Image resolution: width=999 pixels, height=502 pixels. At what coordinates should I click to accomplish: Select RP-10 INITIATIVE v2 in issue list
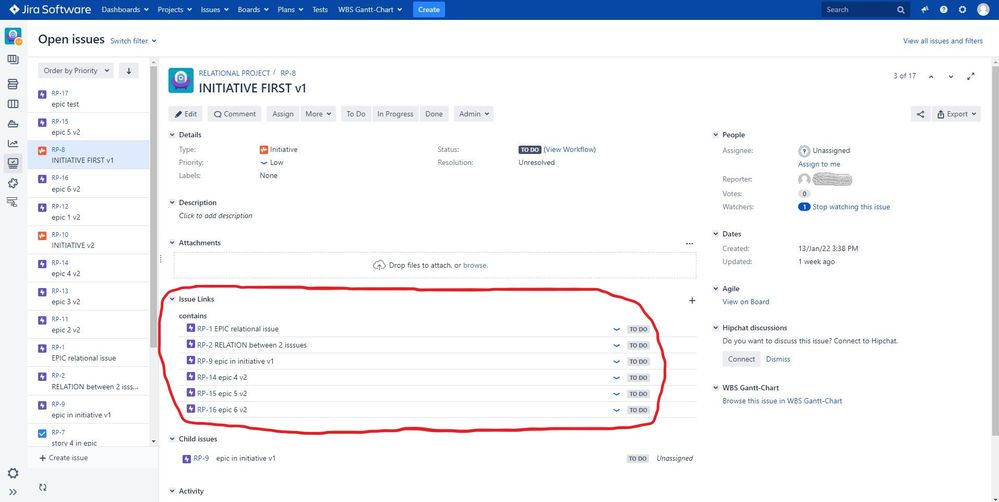point(89,240)
